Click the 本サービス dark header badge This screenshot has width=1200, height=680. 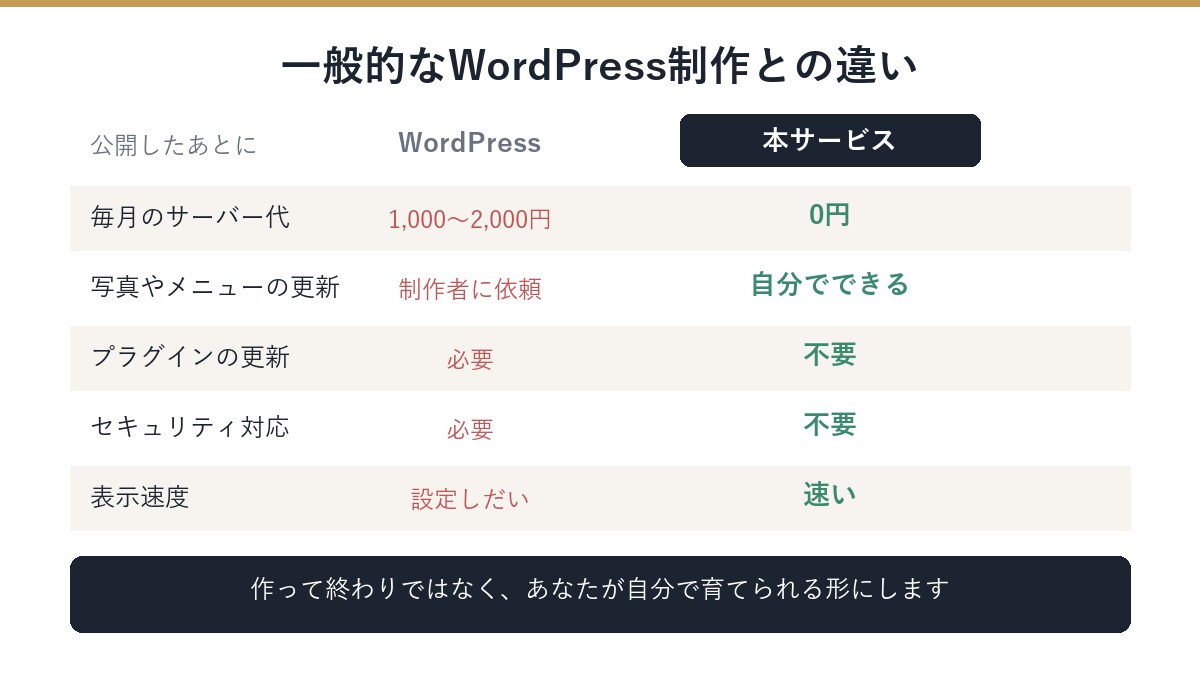click(x=830, y=140)
